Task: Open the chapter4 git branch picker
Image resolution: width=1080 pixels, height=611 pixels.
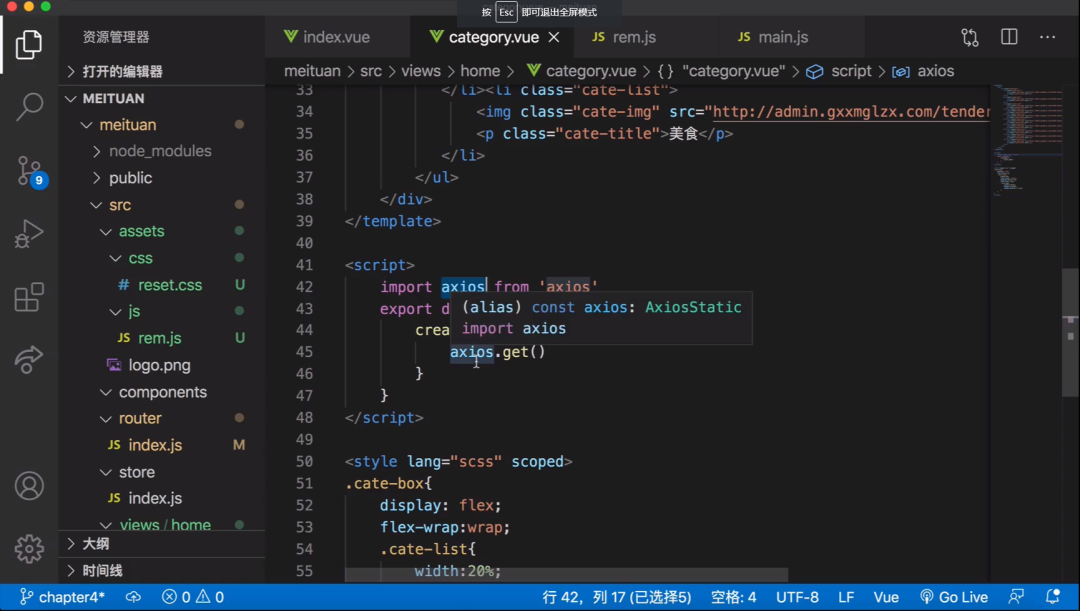Action: (x=62, y=597)
